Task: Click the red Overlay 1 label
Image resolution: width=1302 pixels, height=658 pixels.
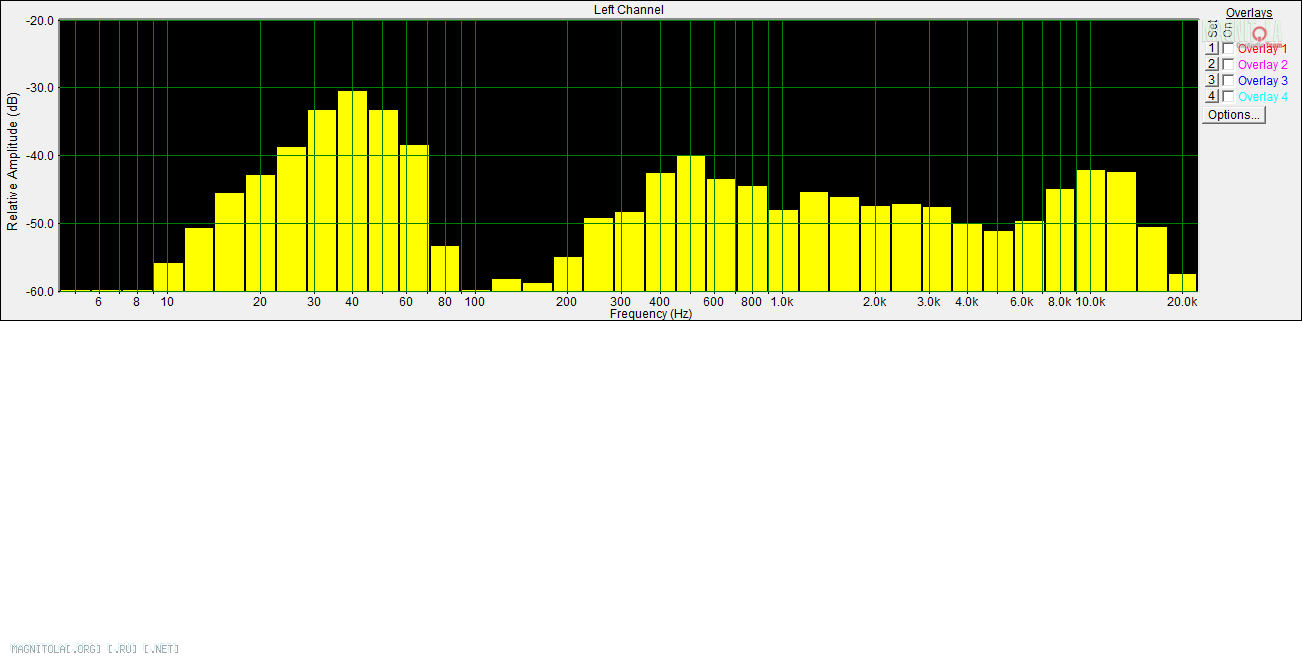Action: tap(1262, 48)
